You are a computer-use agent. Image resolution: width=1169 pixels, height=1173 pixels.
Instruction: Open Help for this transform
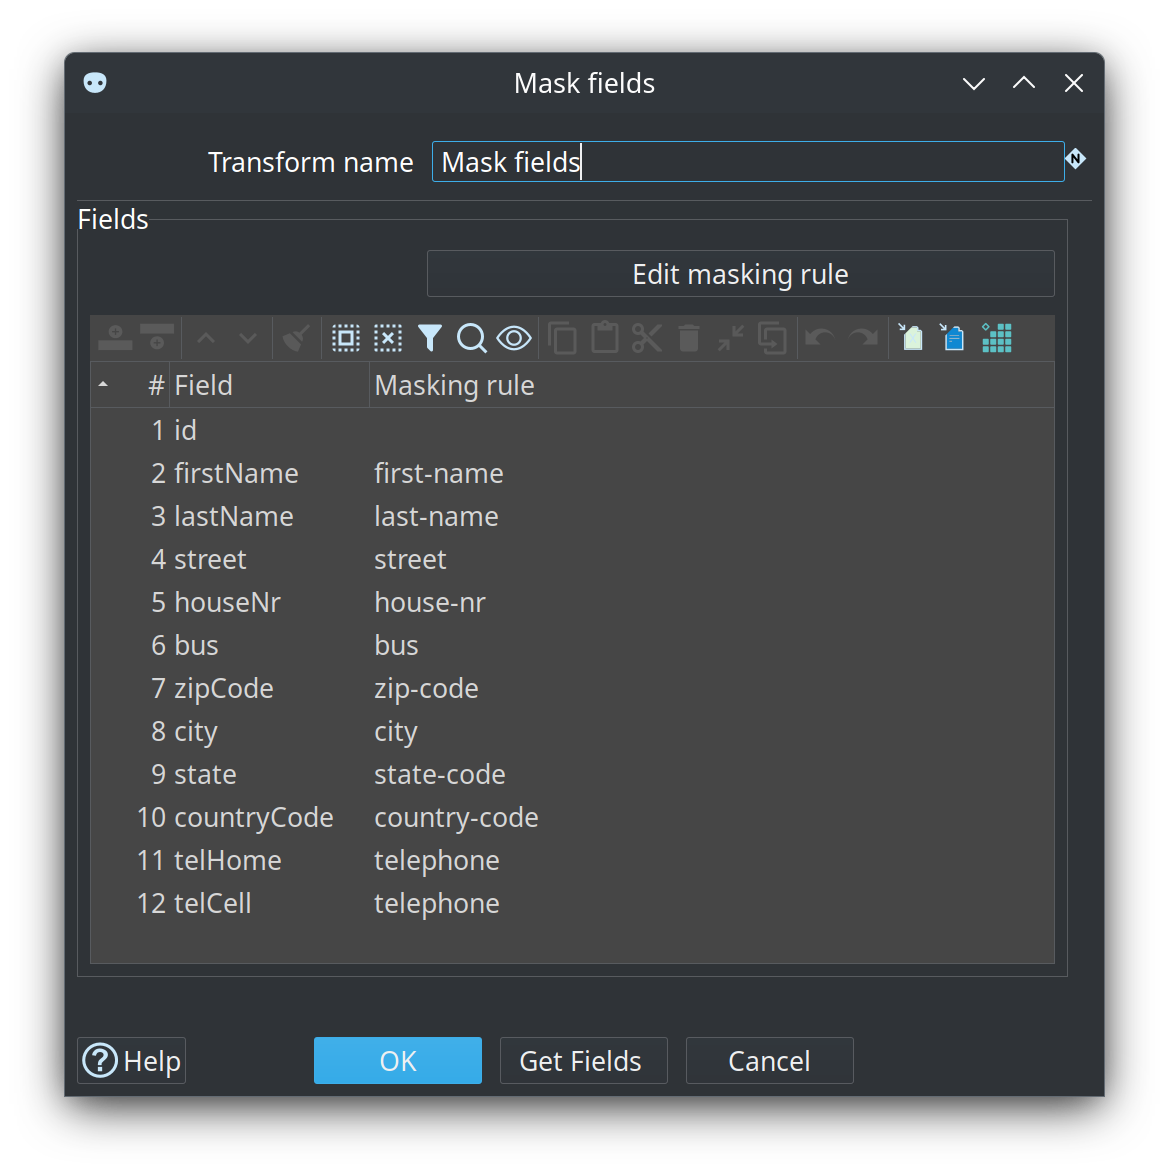coord(132,1060)
